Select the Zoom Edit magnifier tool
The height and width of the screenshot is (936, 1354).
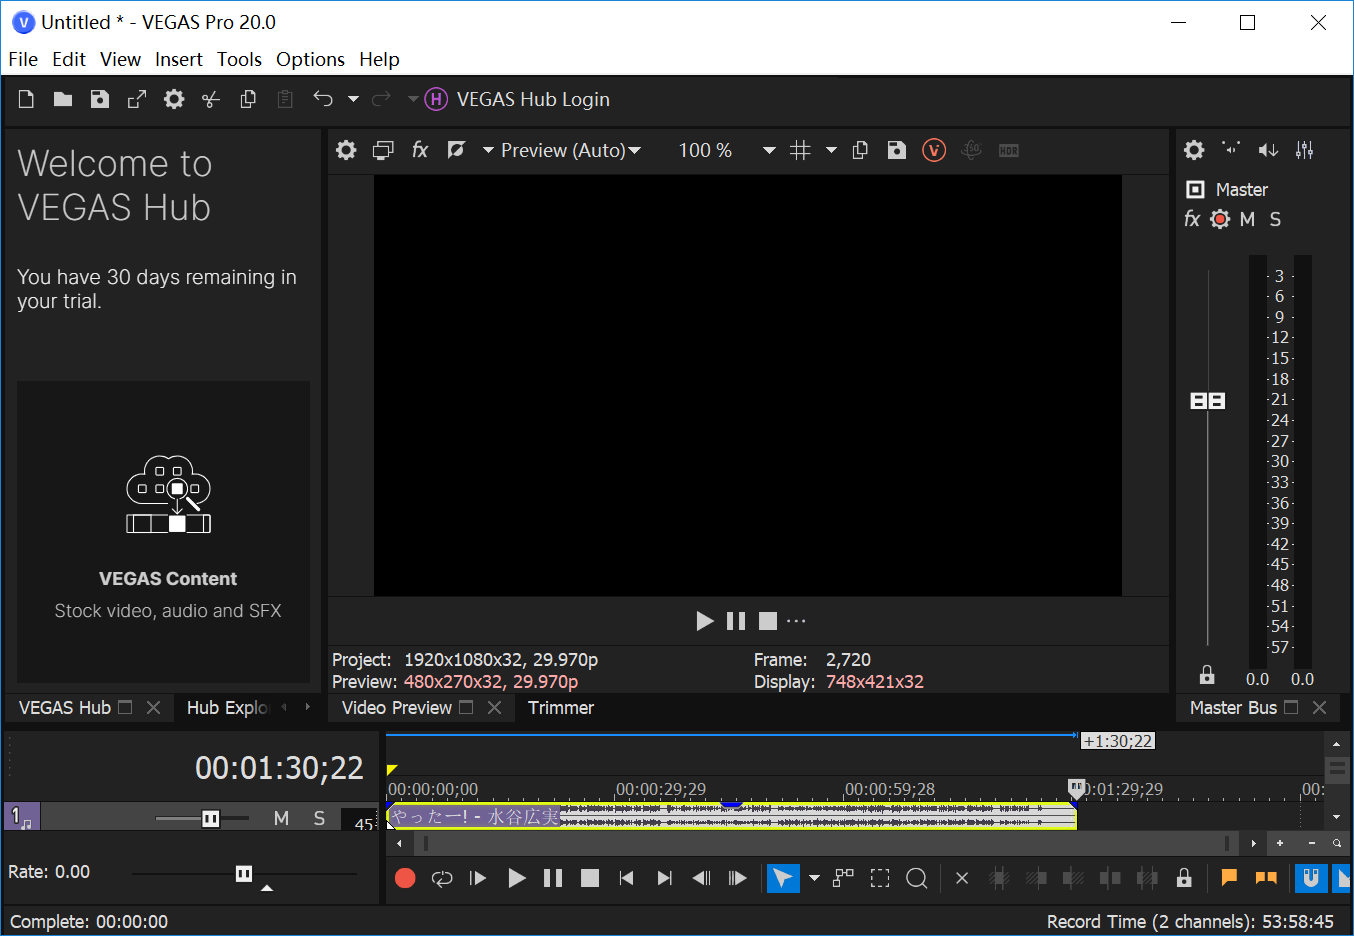916,878
